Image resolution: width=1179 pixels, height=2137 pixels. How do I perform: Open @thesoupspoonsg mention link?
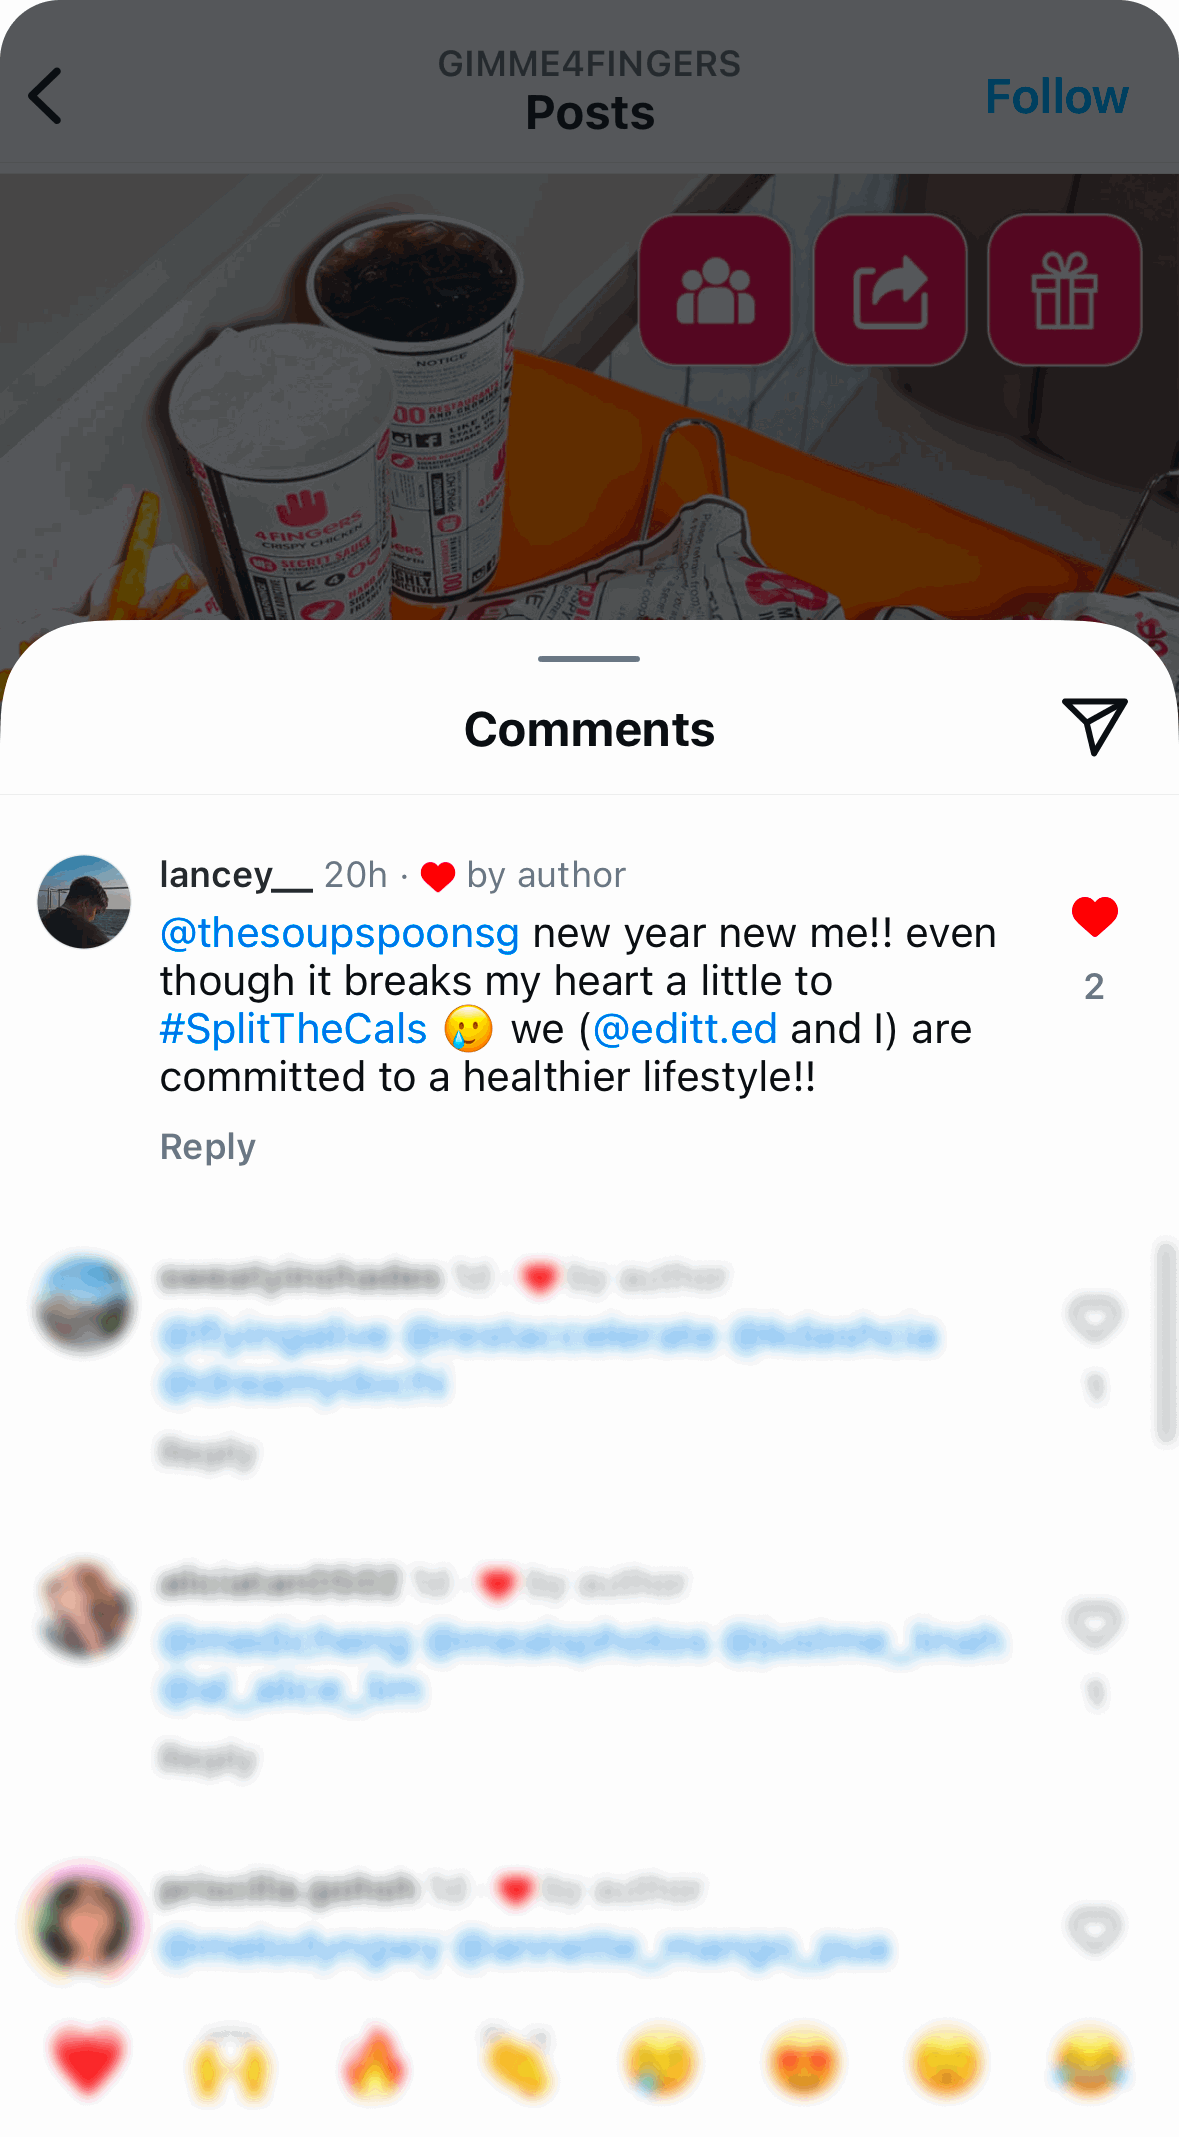pyautogui.click(x=340, y=933)
